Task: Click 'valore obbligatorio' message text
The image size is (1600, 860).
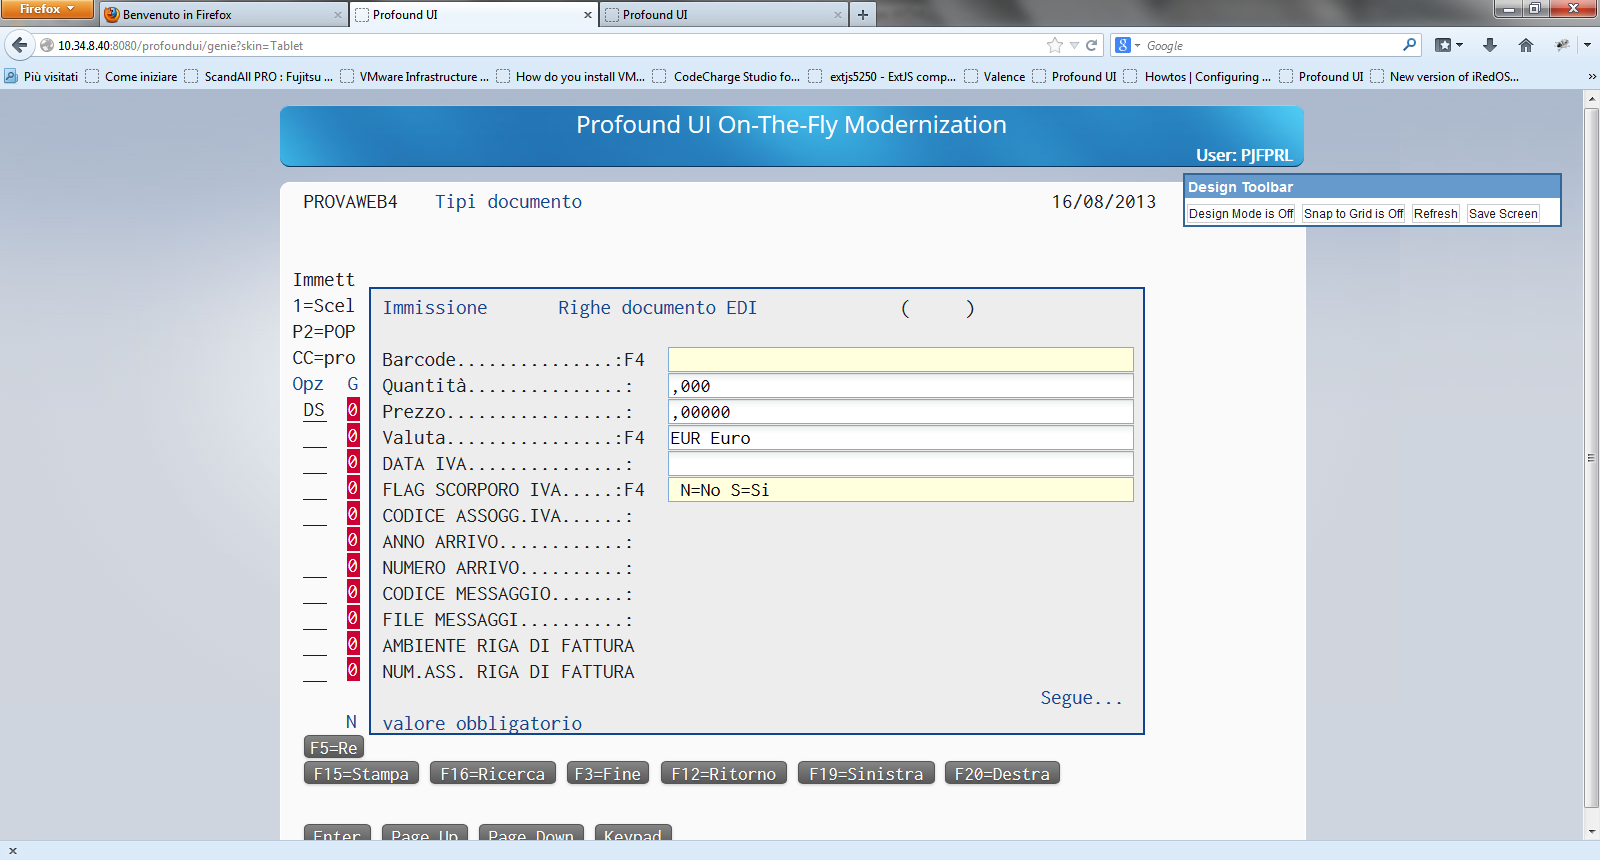Action: click(482, 723)
